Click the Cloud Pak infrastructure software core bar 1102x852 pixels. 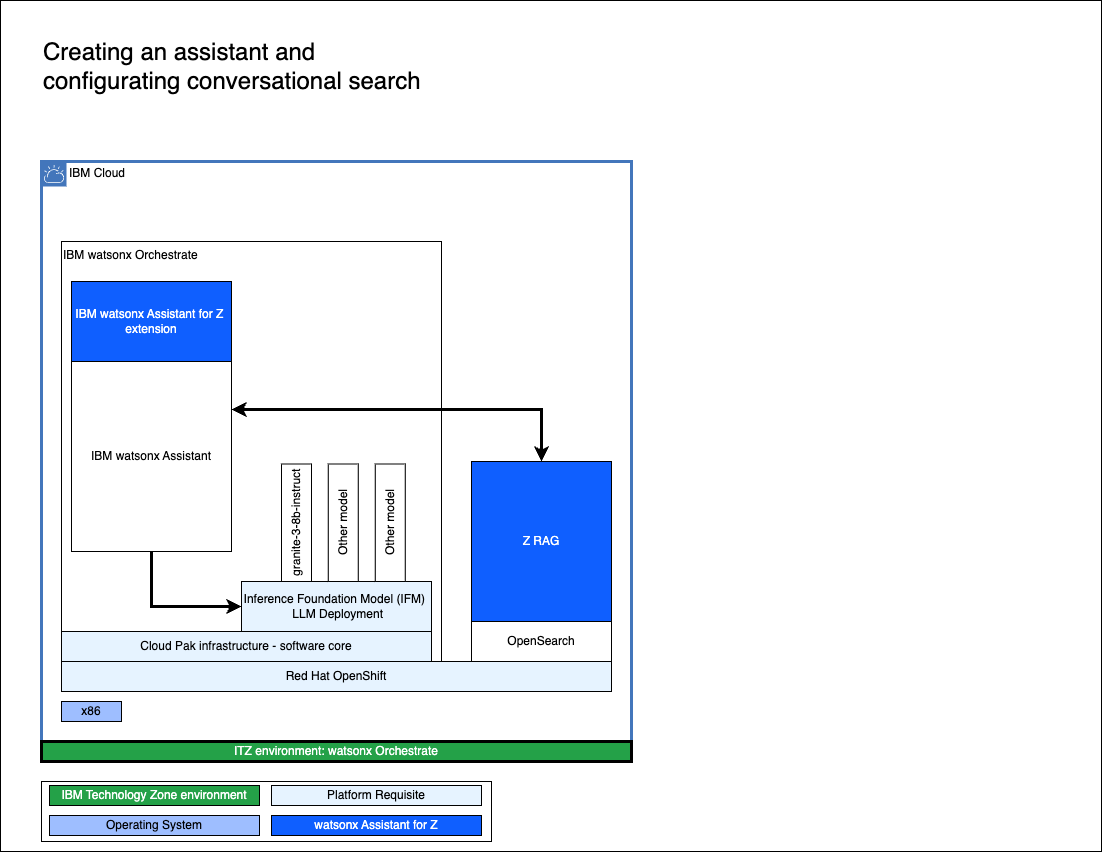pos(246,646)
